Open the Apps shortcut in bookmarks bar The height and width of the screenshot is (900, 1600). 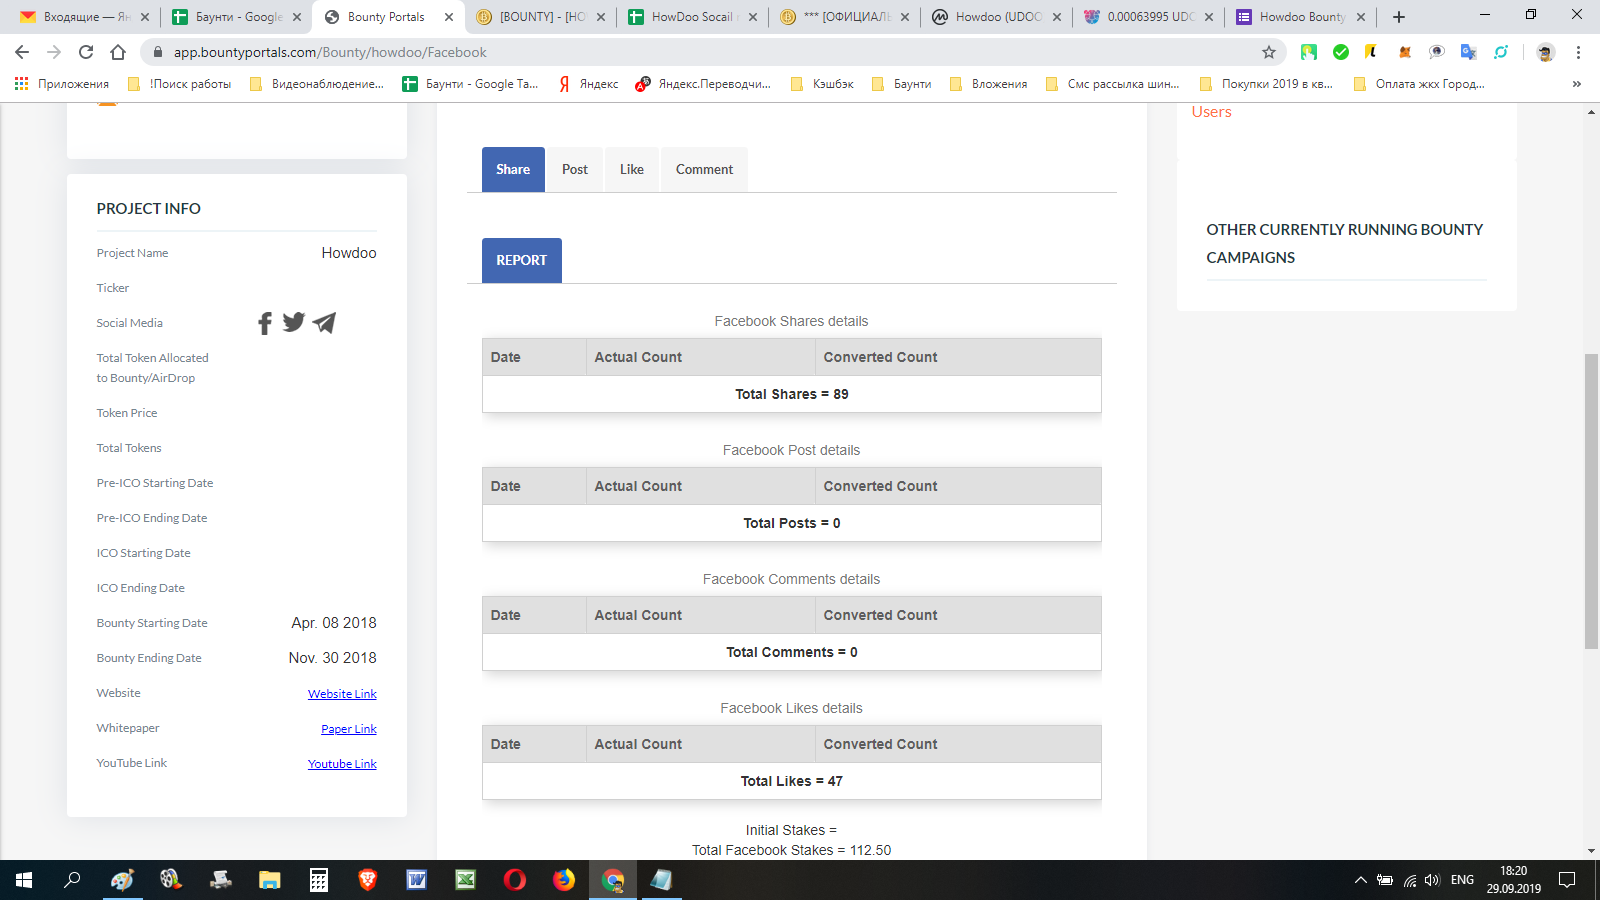point(62,84)
